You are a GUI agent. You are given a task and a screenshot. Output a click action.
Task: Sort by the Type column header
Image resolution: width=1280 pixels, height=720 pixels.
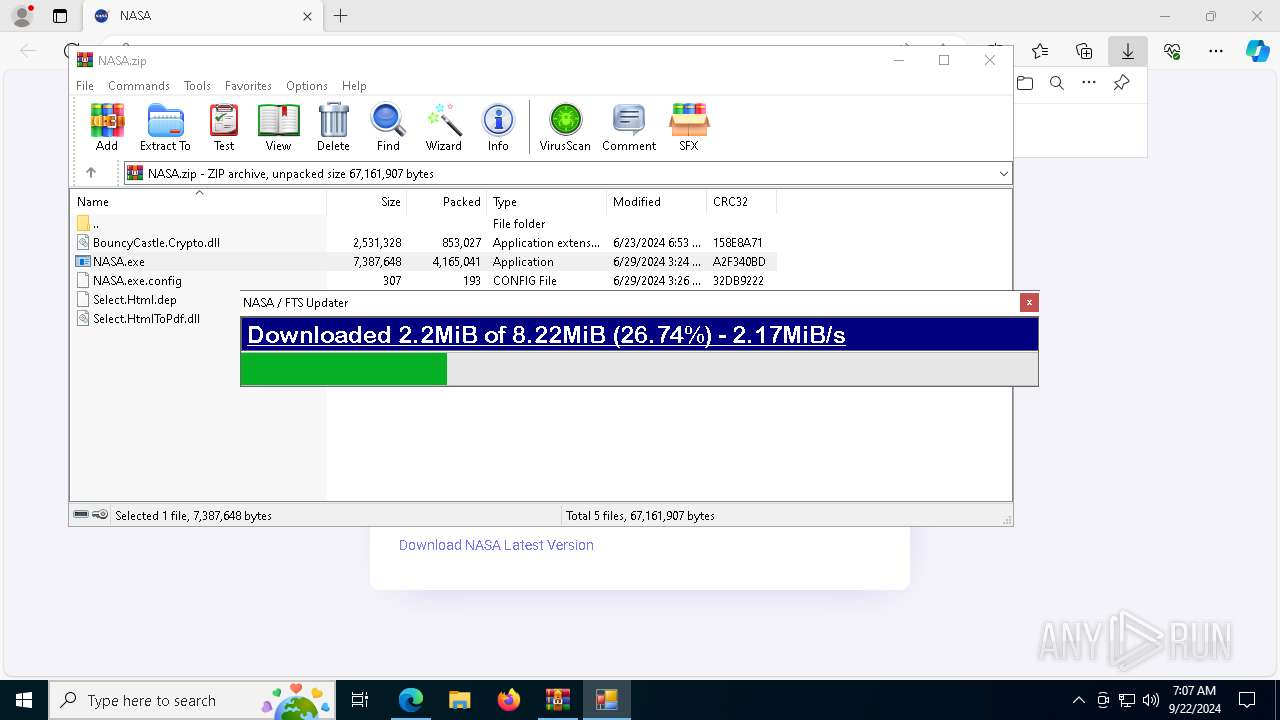pos(547,201)
